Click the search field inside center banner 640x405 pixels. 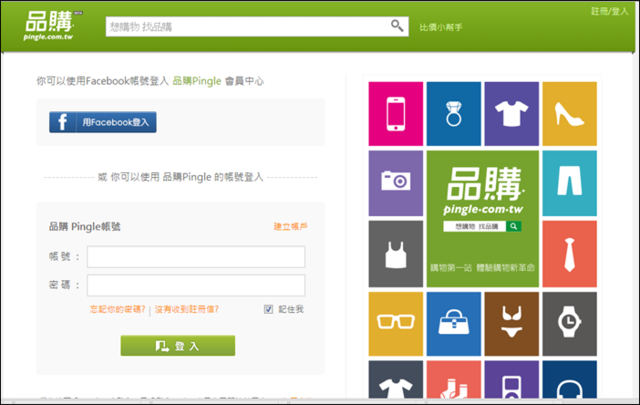[x=475, y=226]
